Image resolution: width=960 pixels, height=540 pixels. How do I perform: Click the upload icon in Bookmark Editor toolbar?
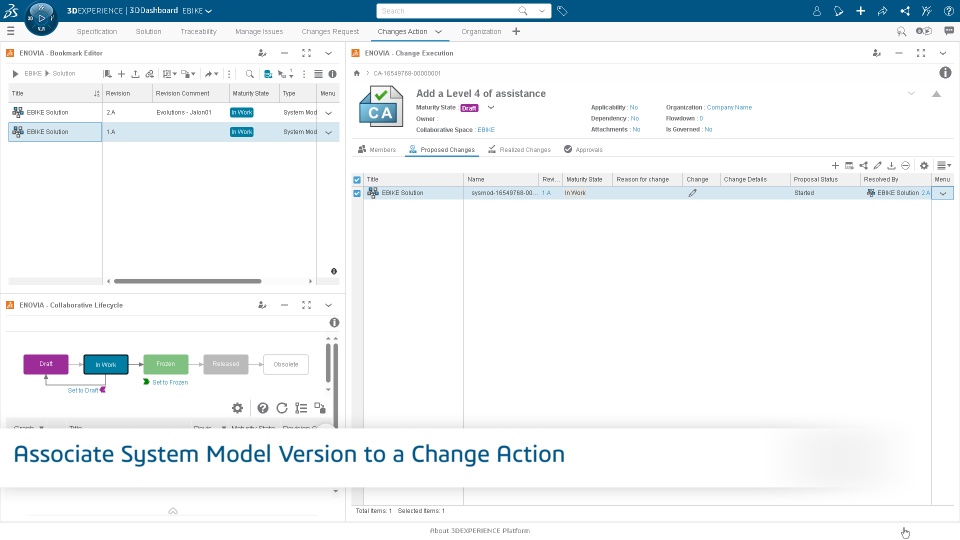point(135,74)
